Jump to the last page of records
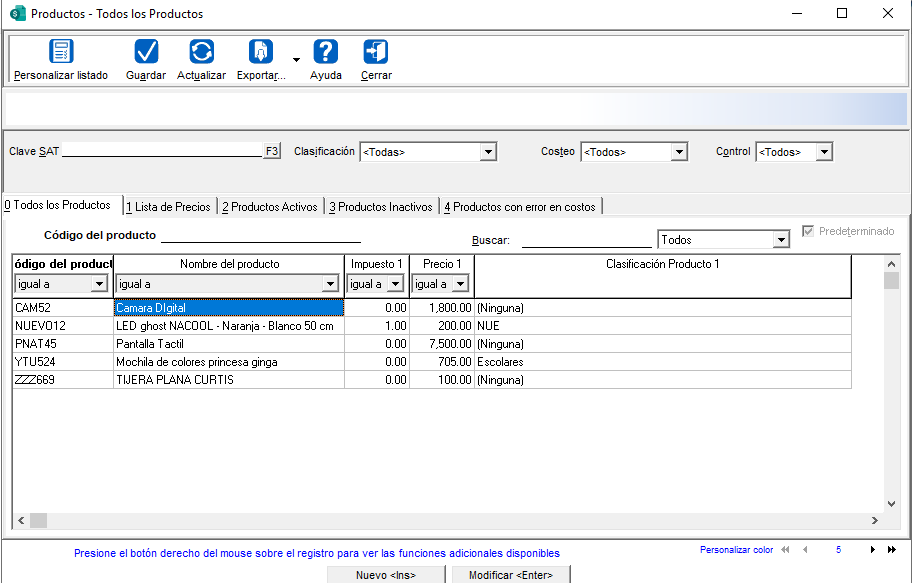 892,549
